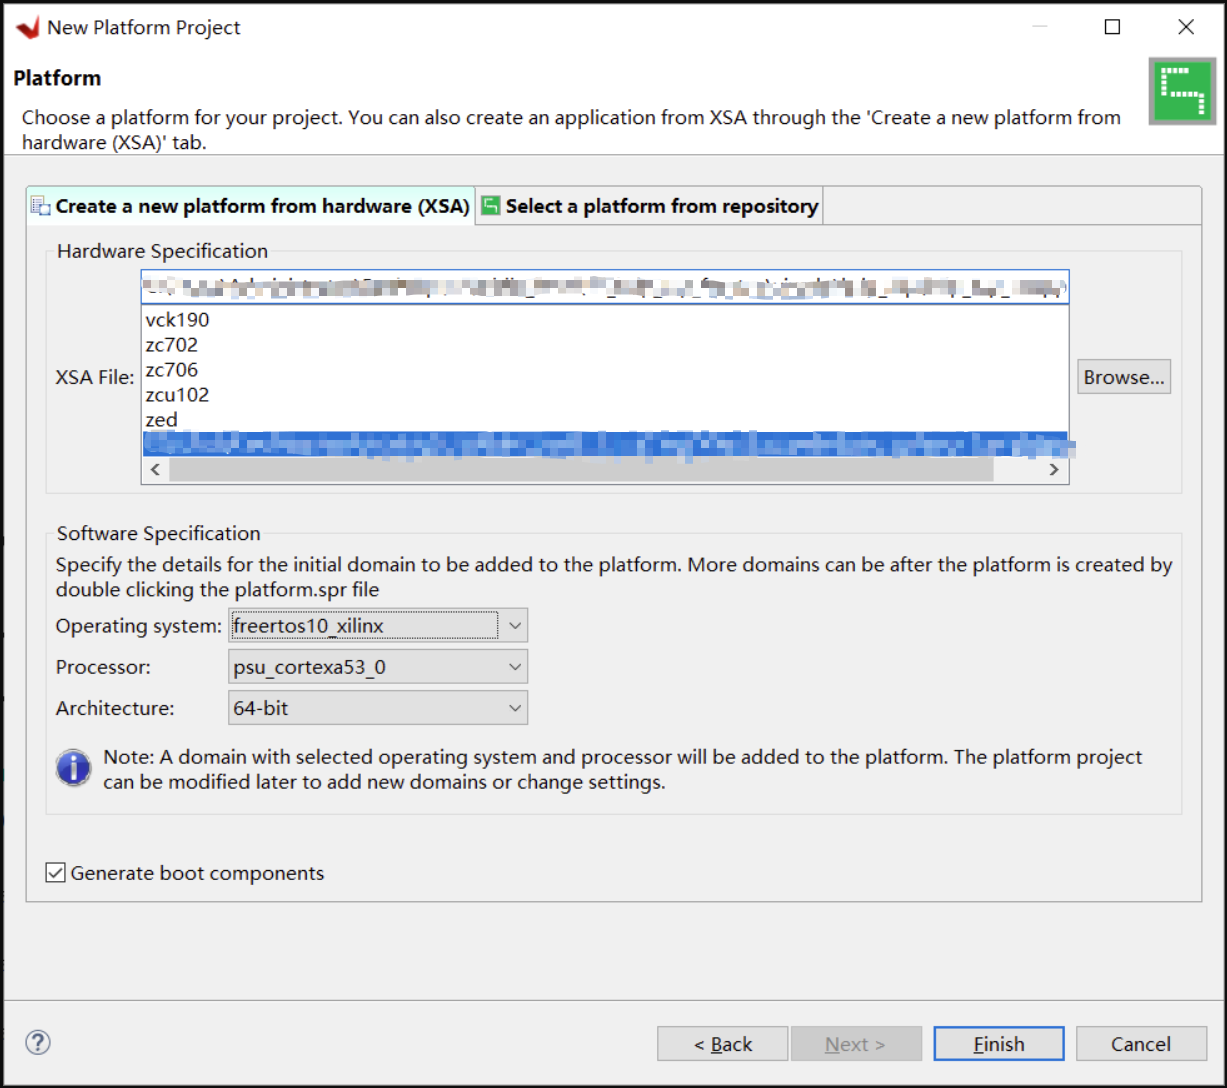Click the green platform wizard banner icon

coord(1181,92)
